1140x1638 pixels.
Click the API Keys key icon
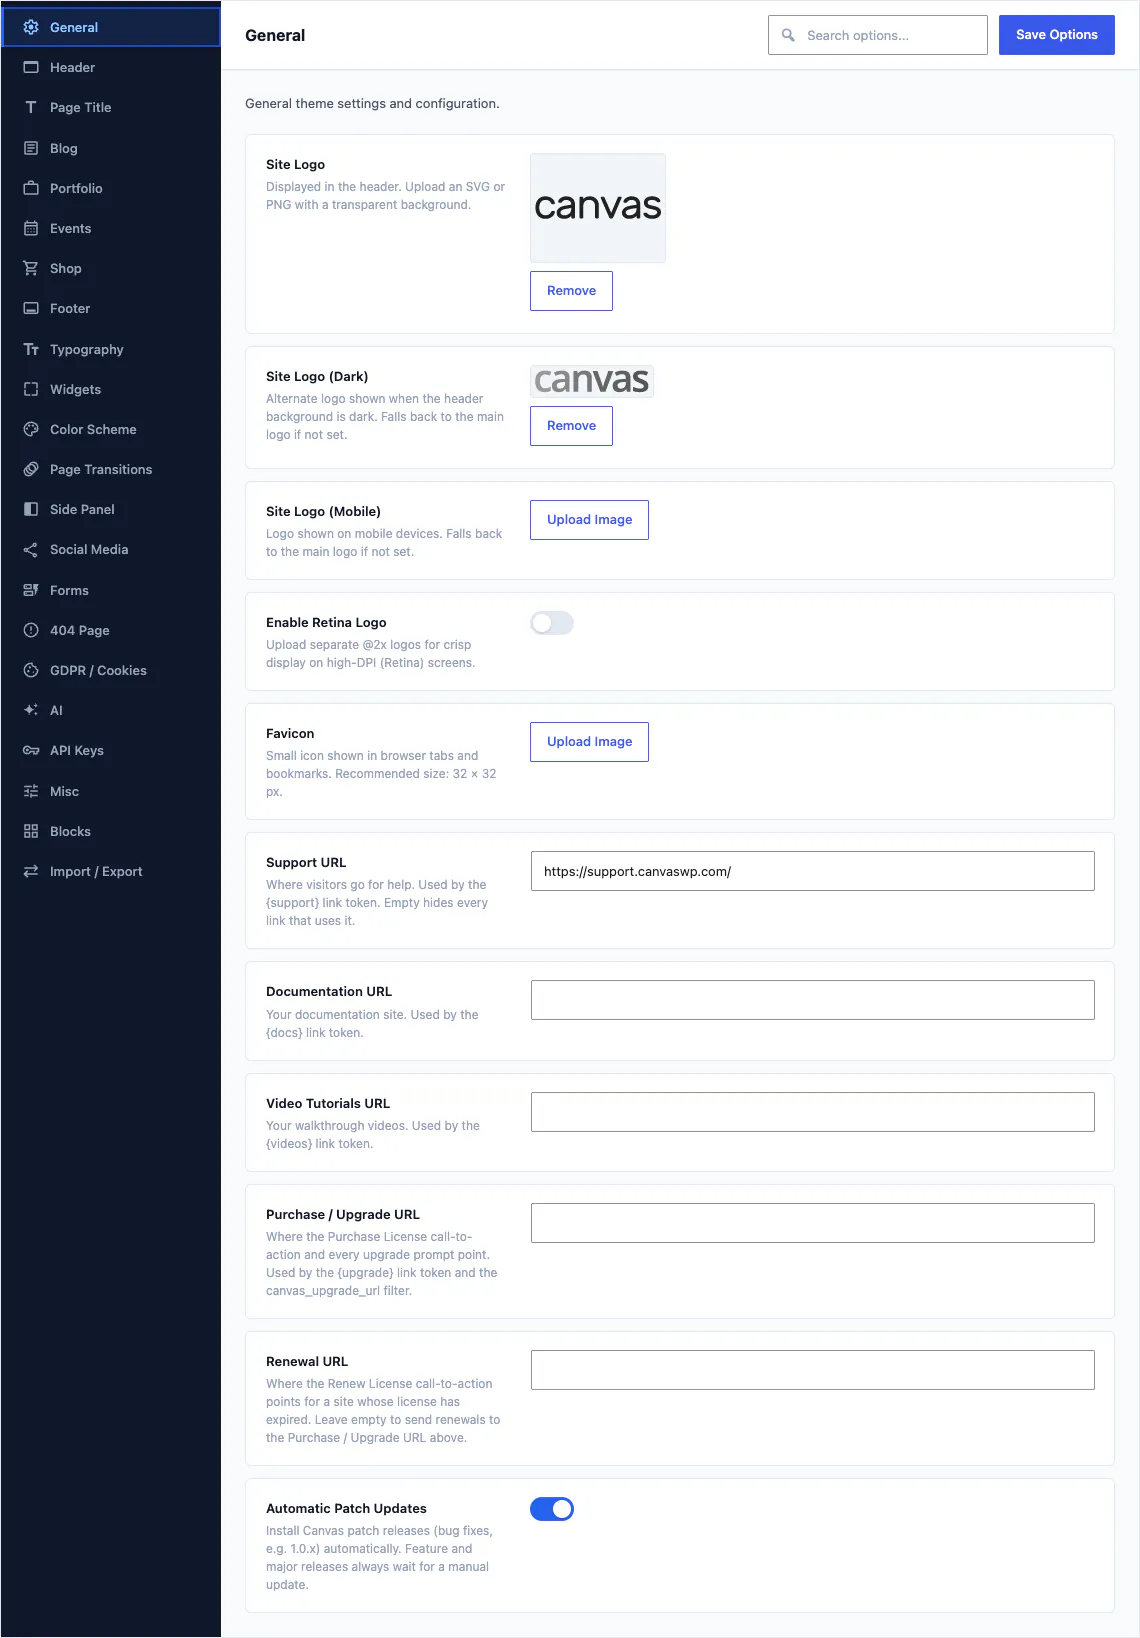(31, 750)
